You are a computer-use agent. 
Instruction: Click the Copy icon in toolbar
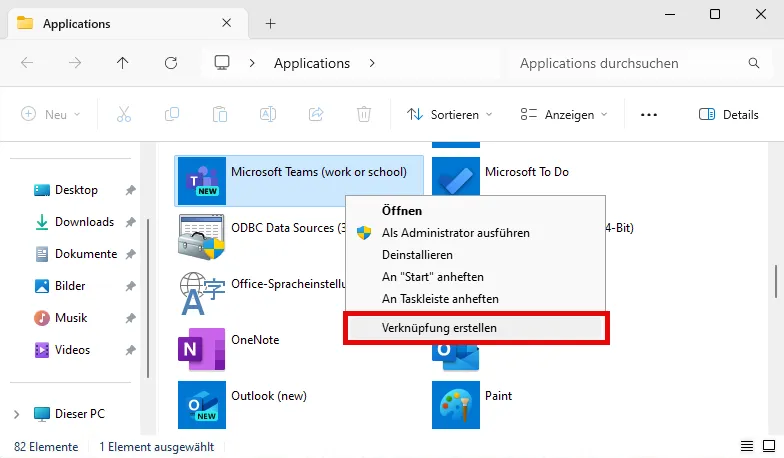(x=172, y=114)
